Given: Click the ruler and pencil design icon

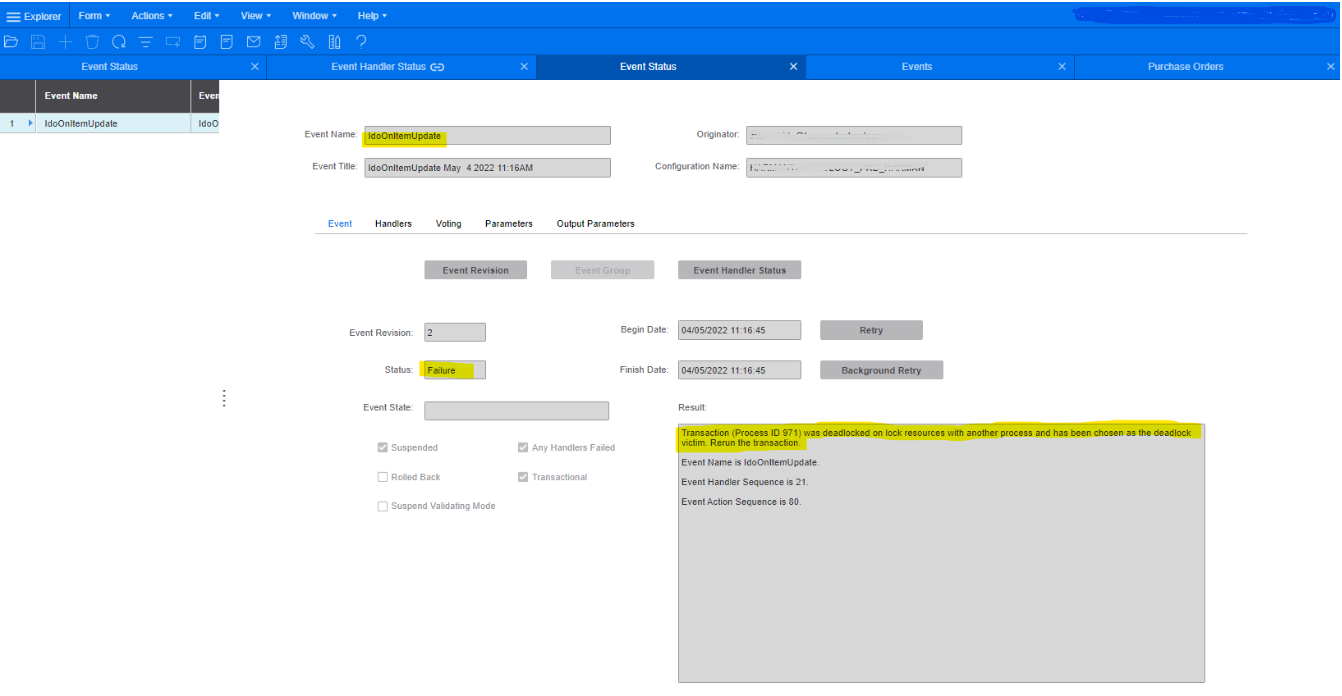Looking at the screenshot, I should click(334, 41).
